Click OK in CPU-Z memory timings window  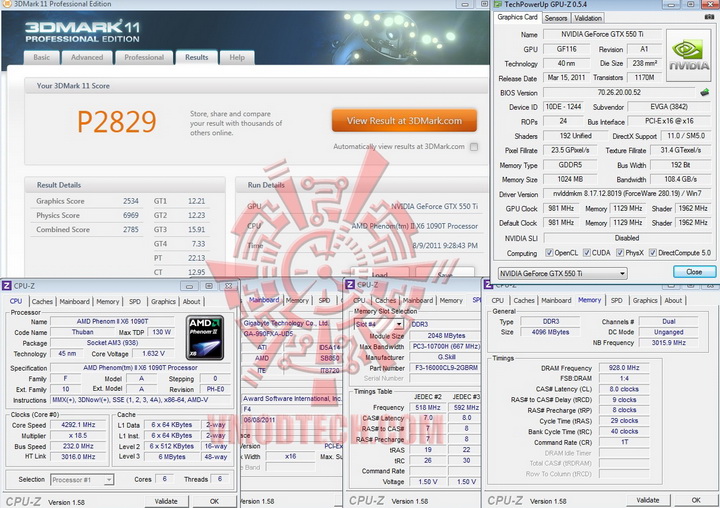click(696, 500)
